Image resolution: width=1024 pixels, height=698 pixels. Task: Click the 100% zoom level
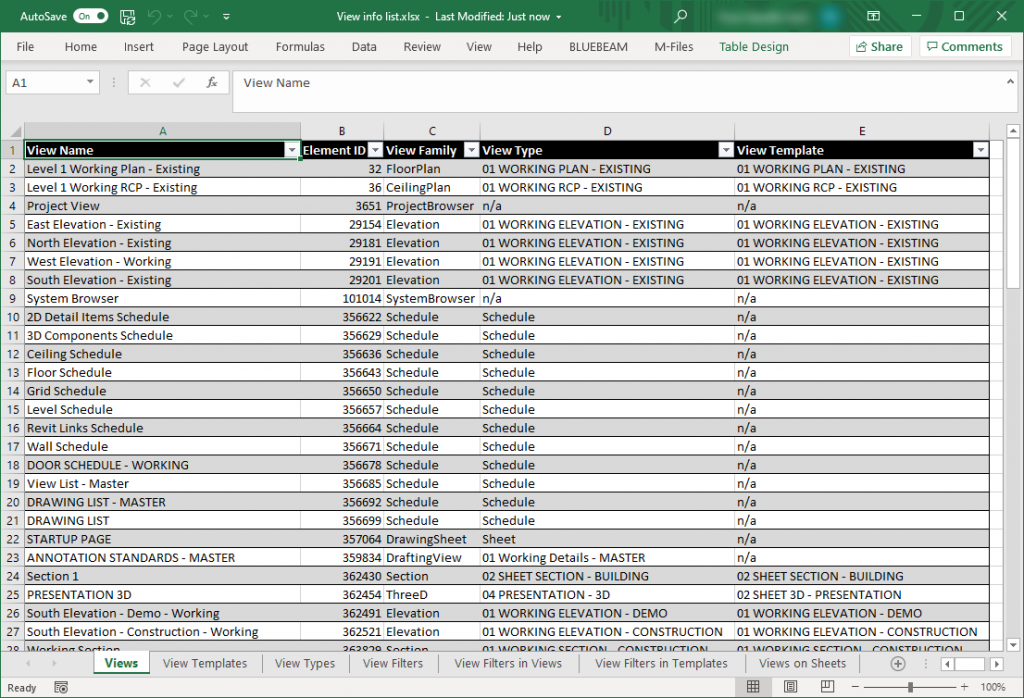tap(993, 687)
